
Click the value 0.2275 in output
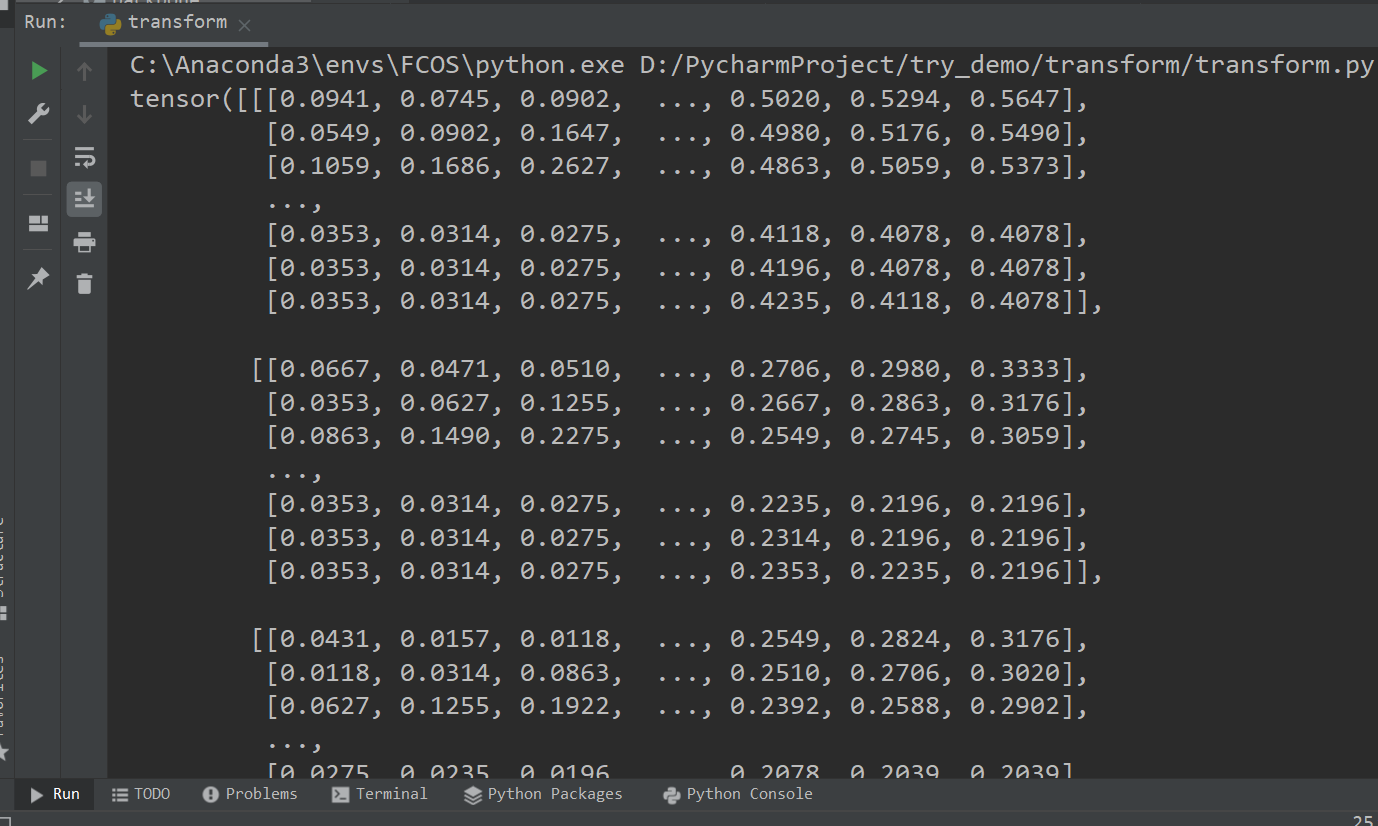pos(565,437)
